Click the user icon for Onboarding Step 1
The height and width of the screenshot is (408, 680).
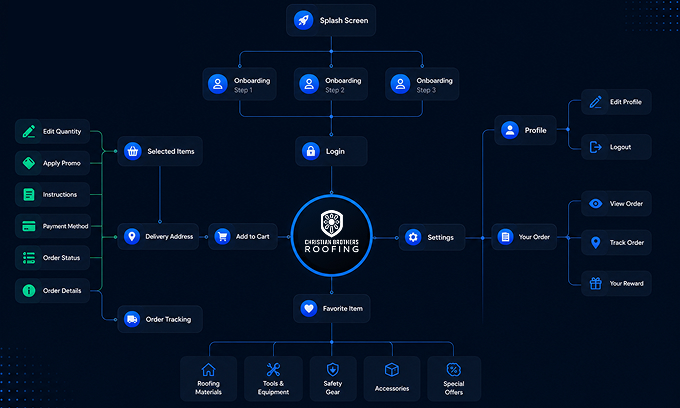pyautogui.click(x=218, y=84)
